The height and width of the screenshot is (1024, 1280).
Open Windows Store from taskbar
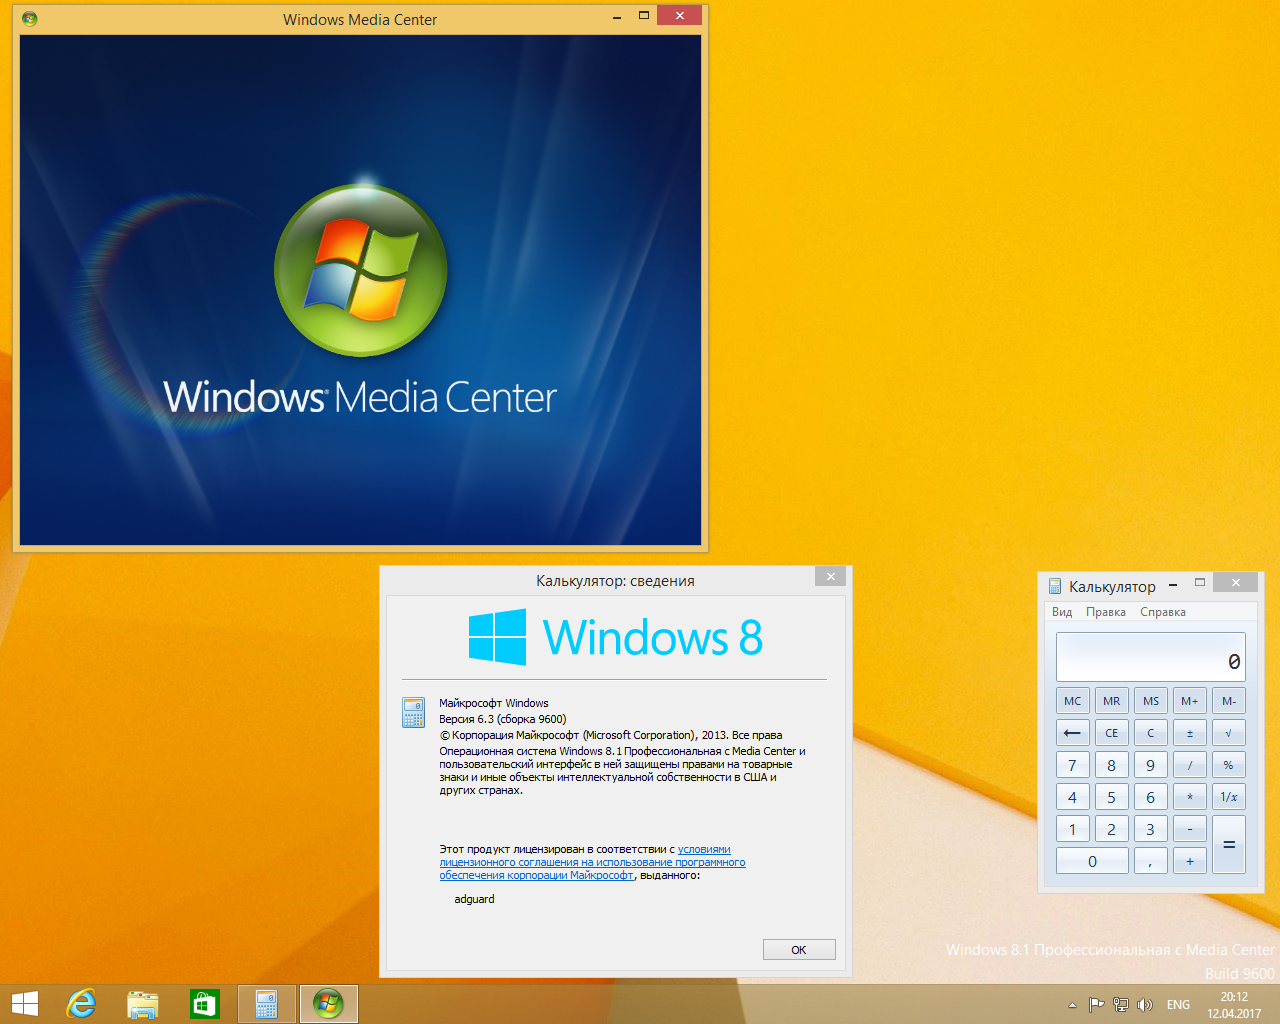[204, 1004]
